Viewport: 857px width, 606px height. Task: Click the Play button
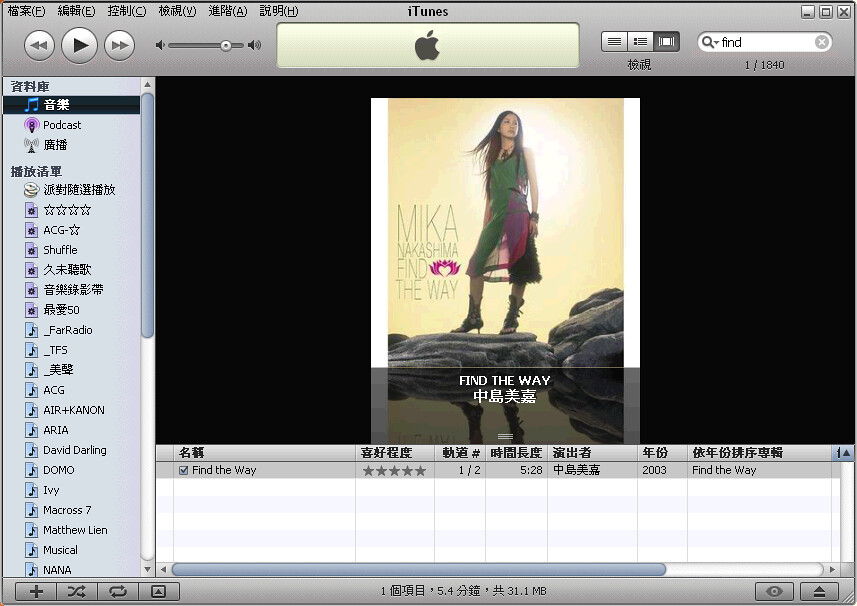coord(80,45)
